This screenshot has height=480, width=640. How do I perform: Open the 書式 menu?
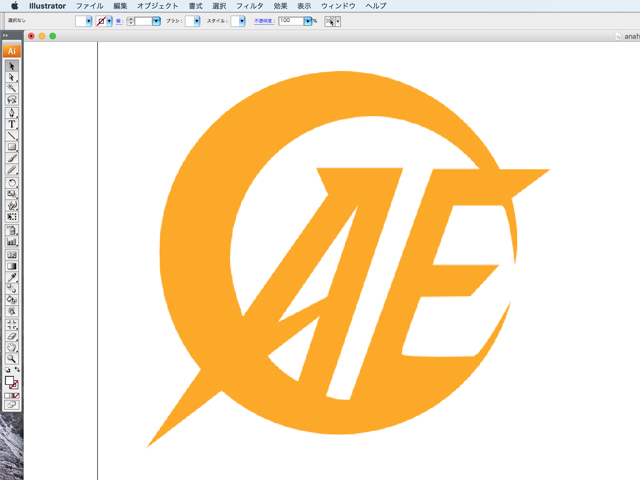196,6
